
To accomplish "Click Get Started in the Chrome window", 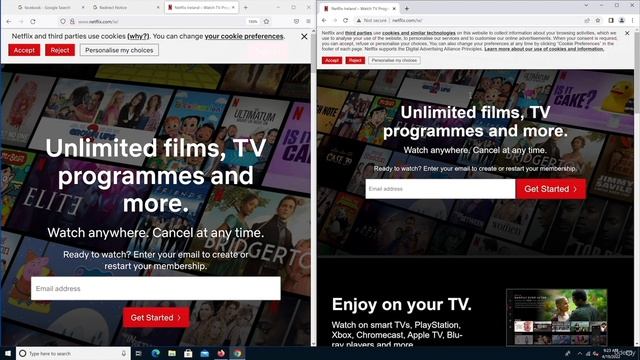I will click(x=551, y=189).
